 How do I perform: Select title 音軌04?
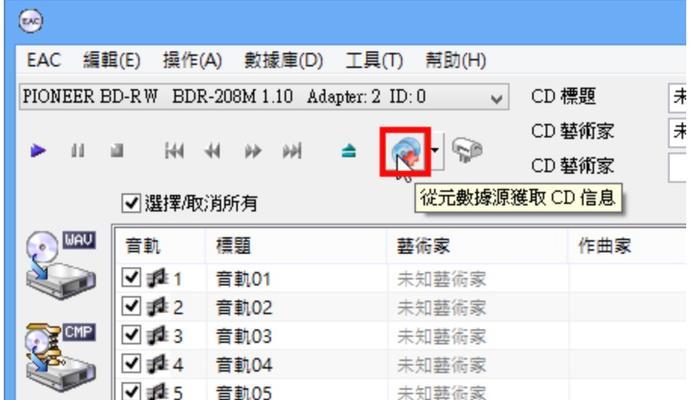click(x=243, y=366)
